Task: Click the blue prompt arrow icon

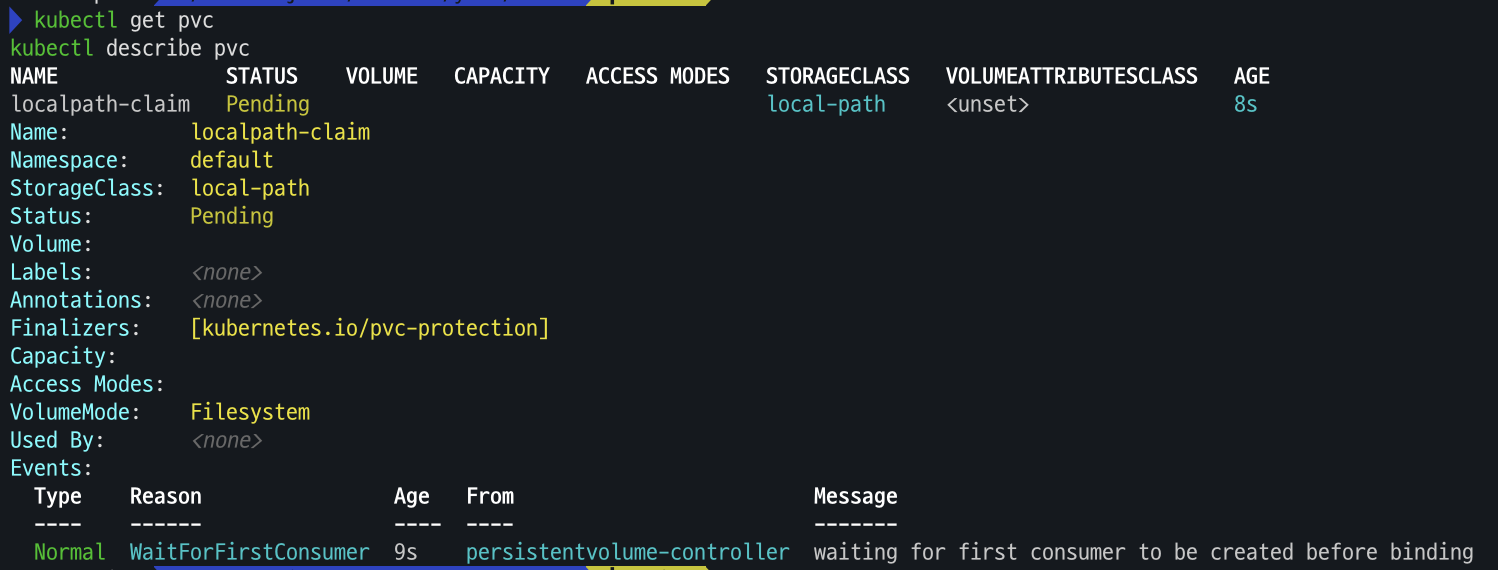Action: pyautogui.click(x=16, y=20)
